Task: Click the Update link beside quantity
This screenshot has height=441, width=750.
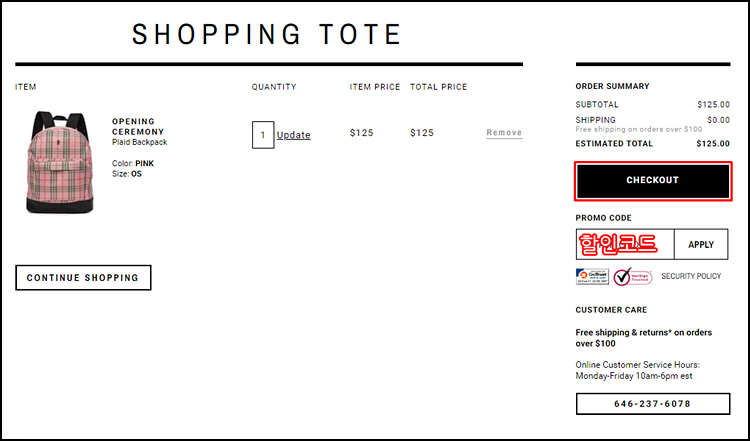Action: click(x=294, y=135)
